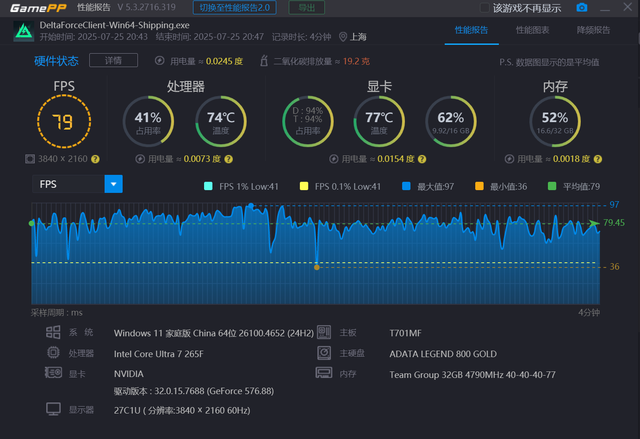Click the hard disk icon beside 主硬盘 row
Image resolution: width=640 pixels, height=439 pixels.
pos(324,353)
